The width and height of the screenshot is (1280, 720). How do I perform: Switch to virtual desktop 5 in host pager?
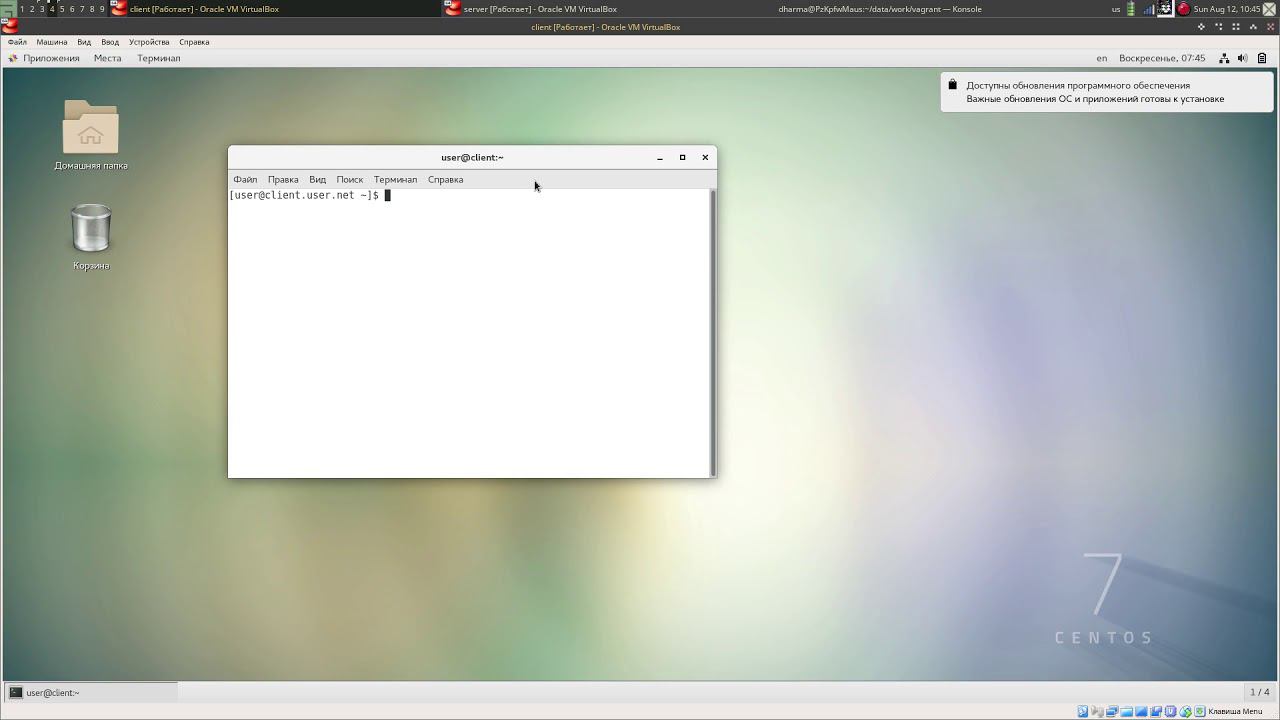pyautogui.click(x=62, y=9)
